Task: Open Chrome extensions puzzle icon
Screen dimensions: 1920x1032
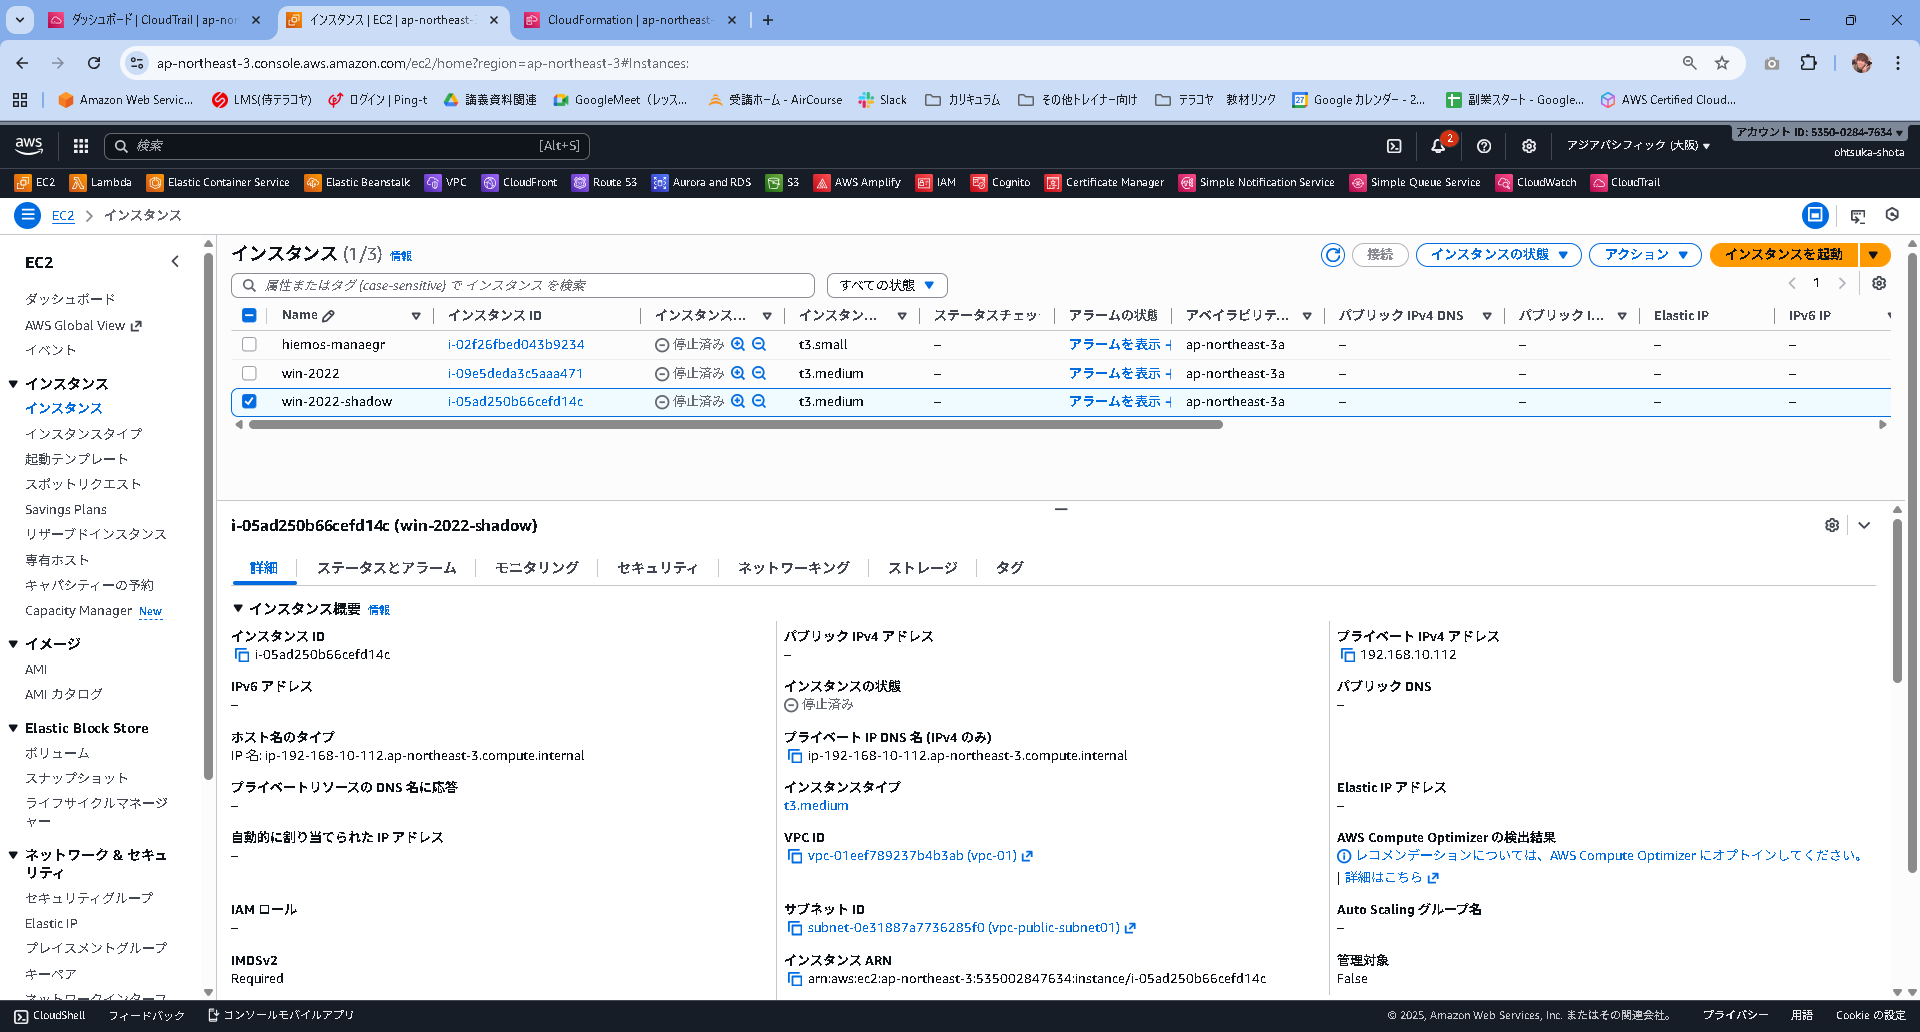Action: 1808,63
